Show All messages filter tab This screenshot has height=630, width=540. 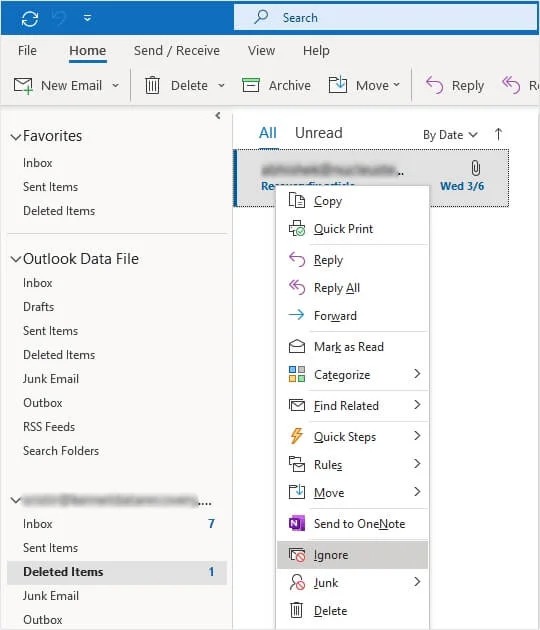pos(268,133)
